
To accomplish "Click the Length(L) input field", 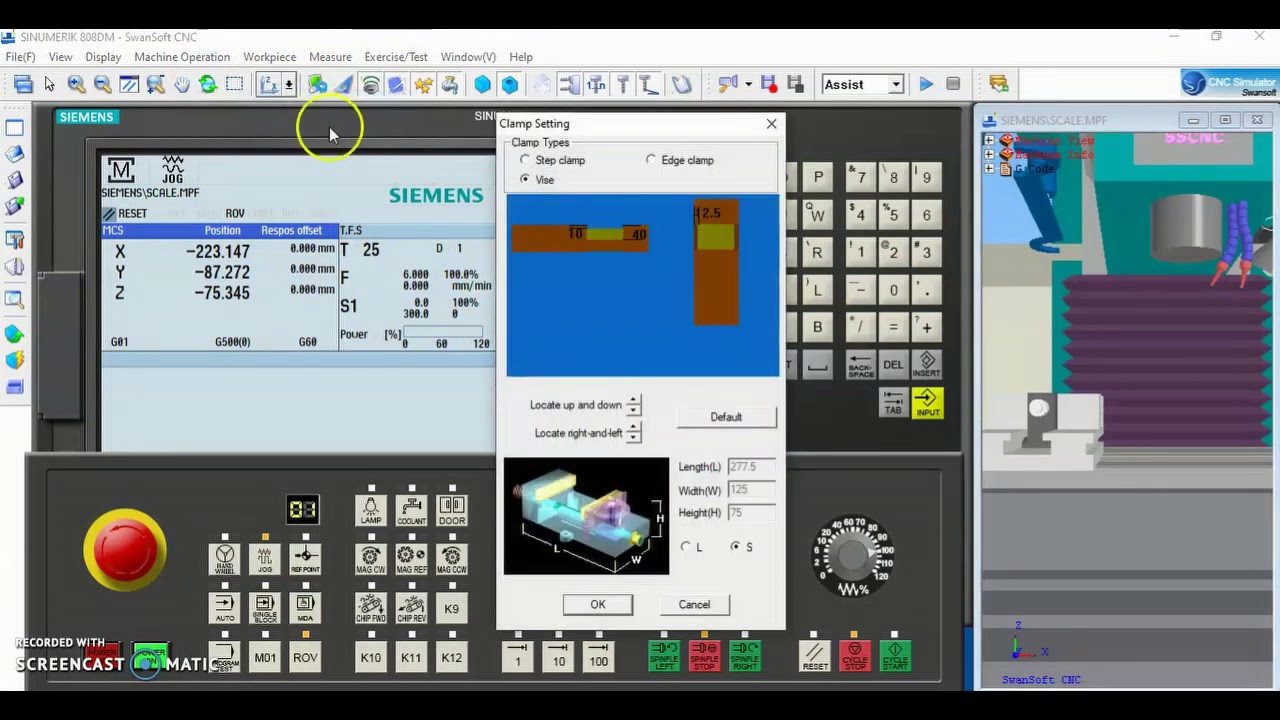I will point(751,467).
